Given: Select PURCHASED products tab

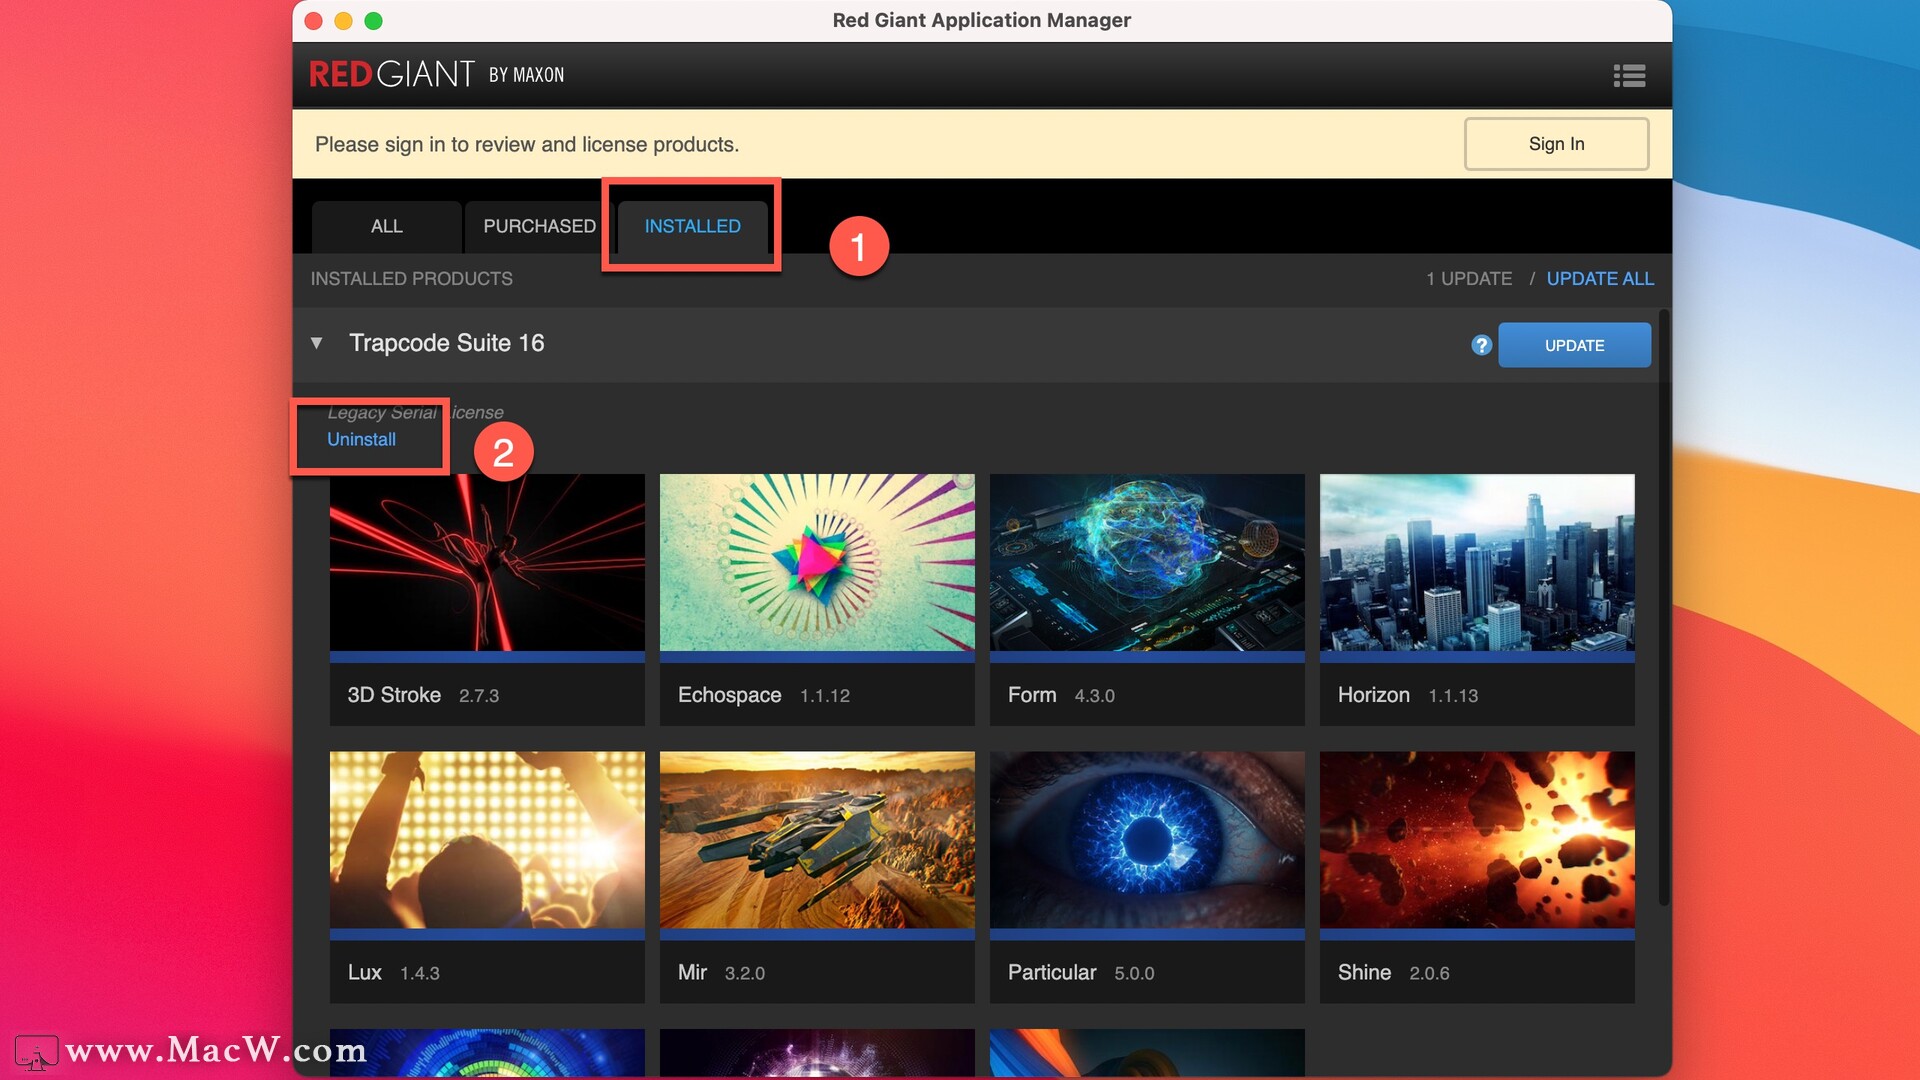Looking at the screenshot, I should tap(539, 225).
